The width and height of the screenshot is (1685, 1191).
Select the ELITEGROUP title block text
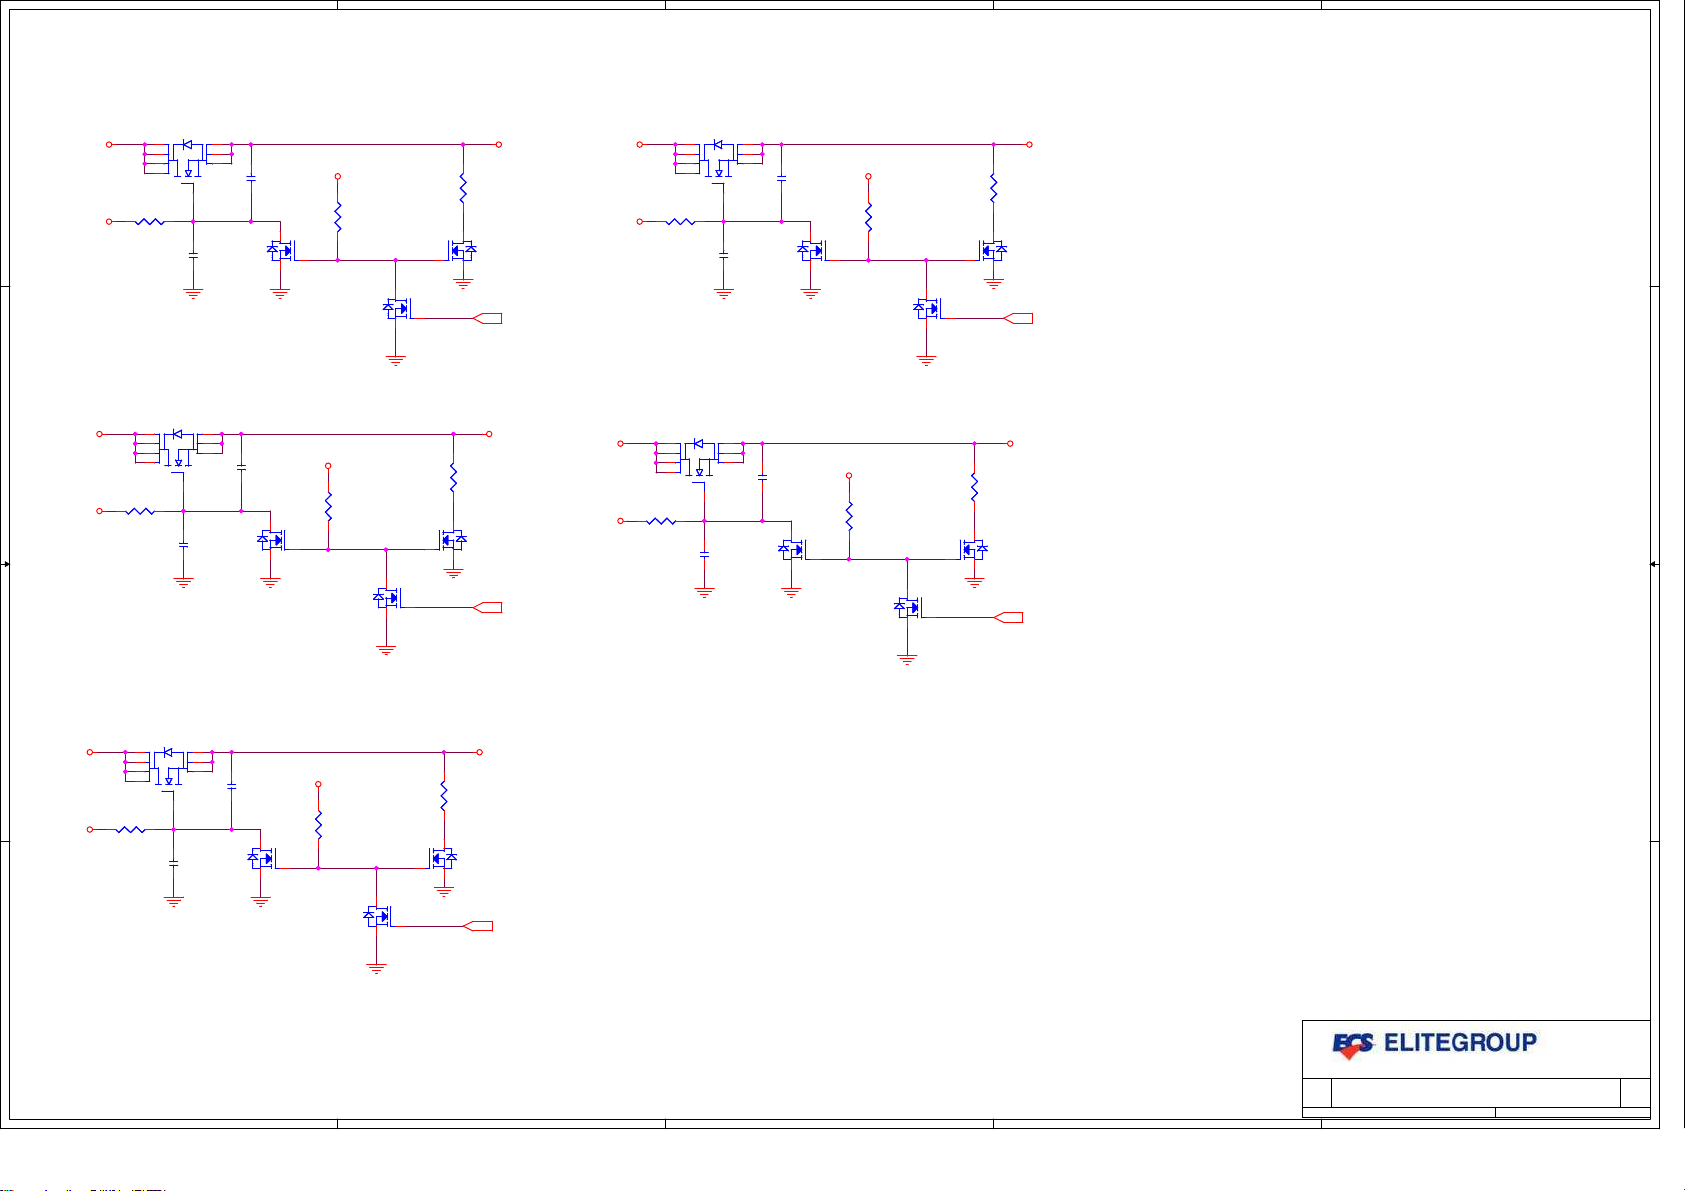coord(1460,1043)
